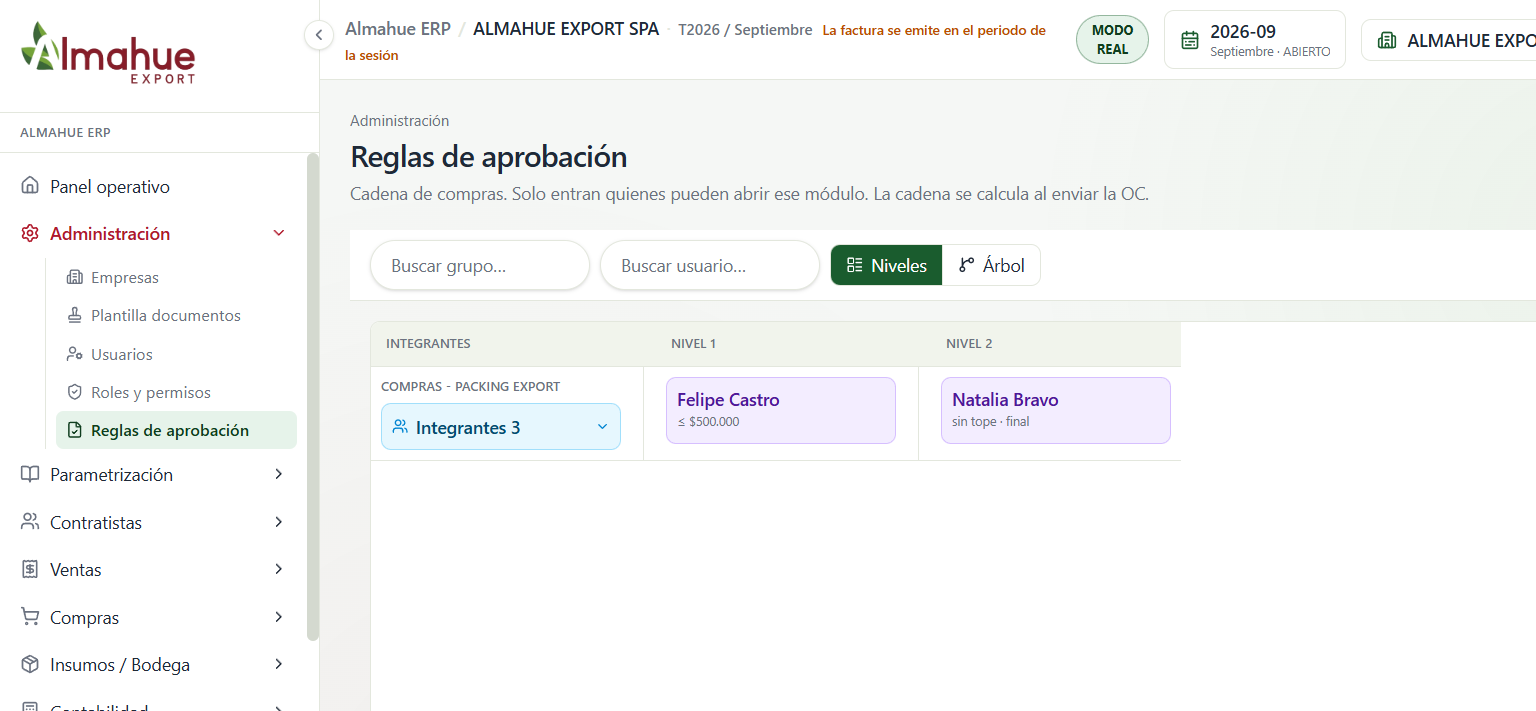Screen dimensions: 1536x711
Task: Click the Integrantes 3 people icon
Action: pos(400,427)
